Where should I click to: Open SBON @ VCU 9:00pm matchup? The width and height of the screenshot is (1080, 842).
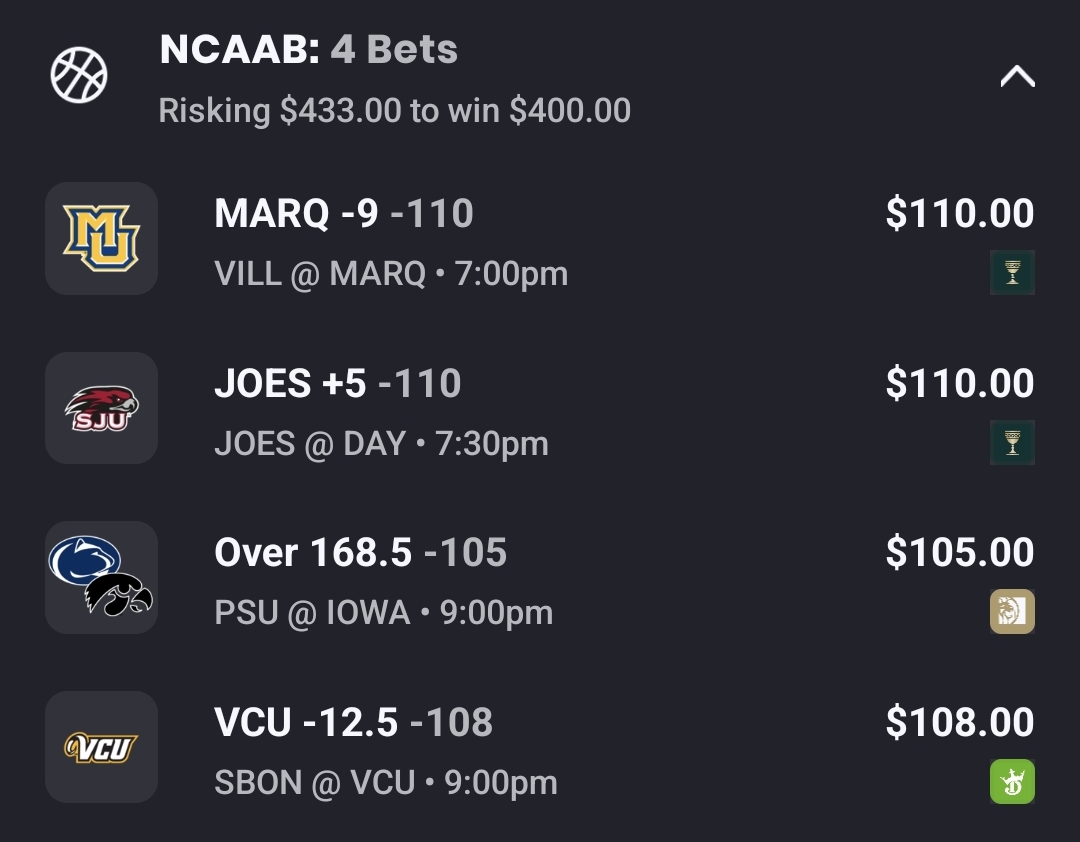(386, 783)
